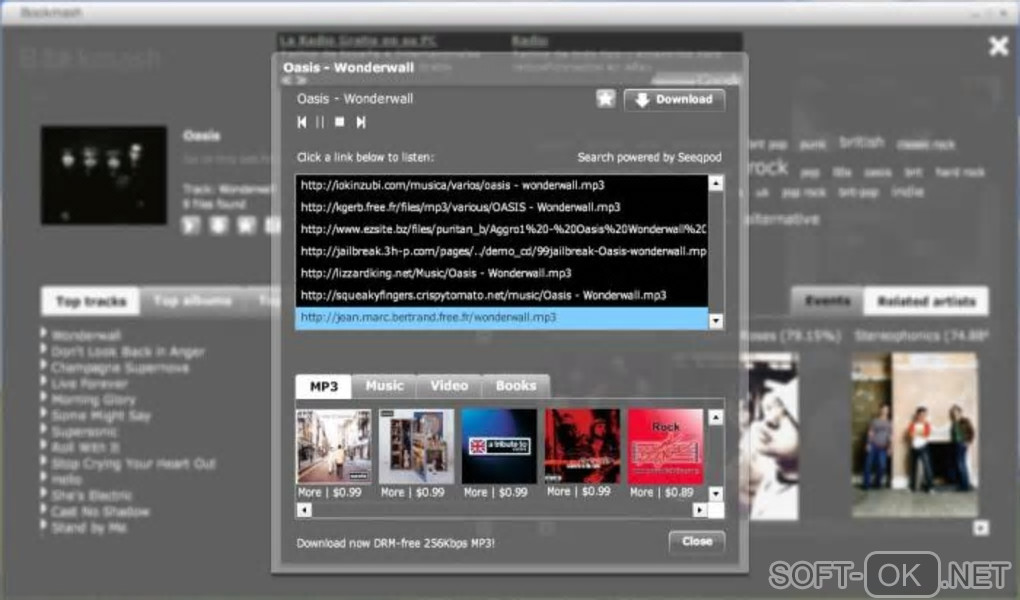
Task: Pick the squeakyfingers.crispytomato.net link
Action: [x=502, y=295]
